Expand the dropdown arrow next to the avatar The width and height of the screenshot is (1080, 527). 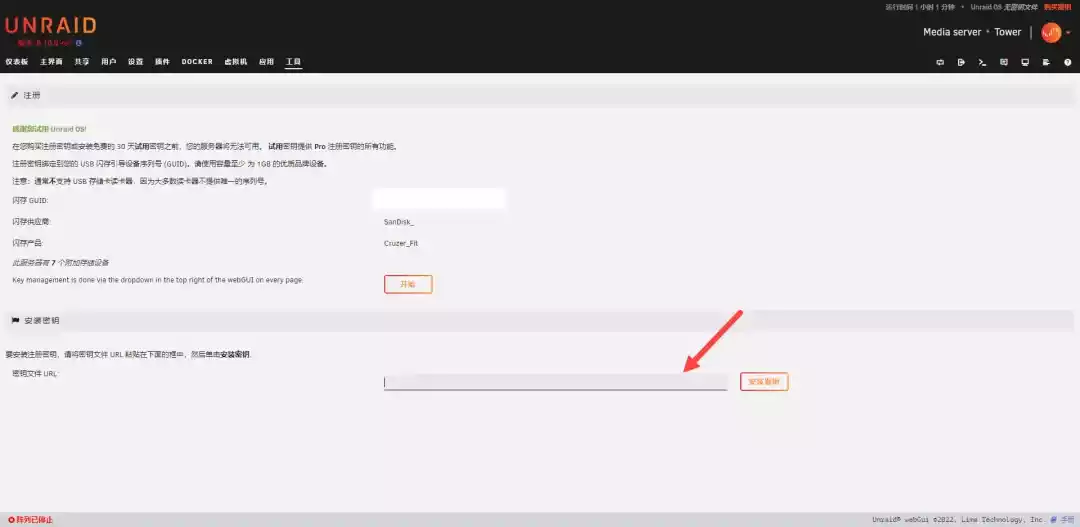pos(1068,33)
